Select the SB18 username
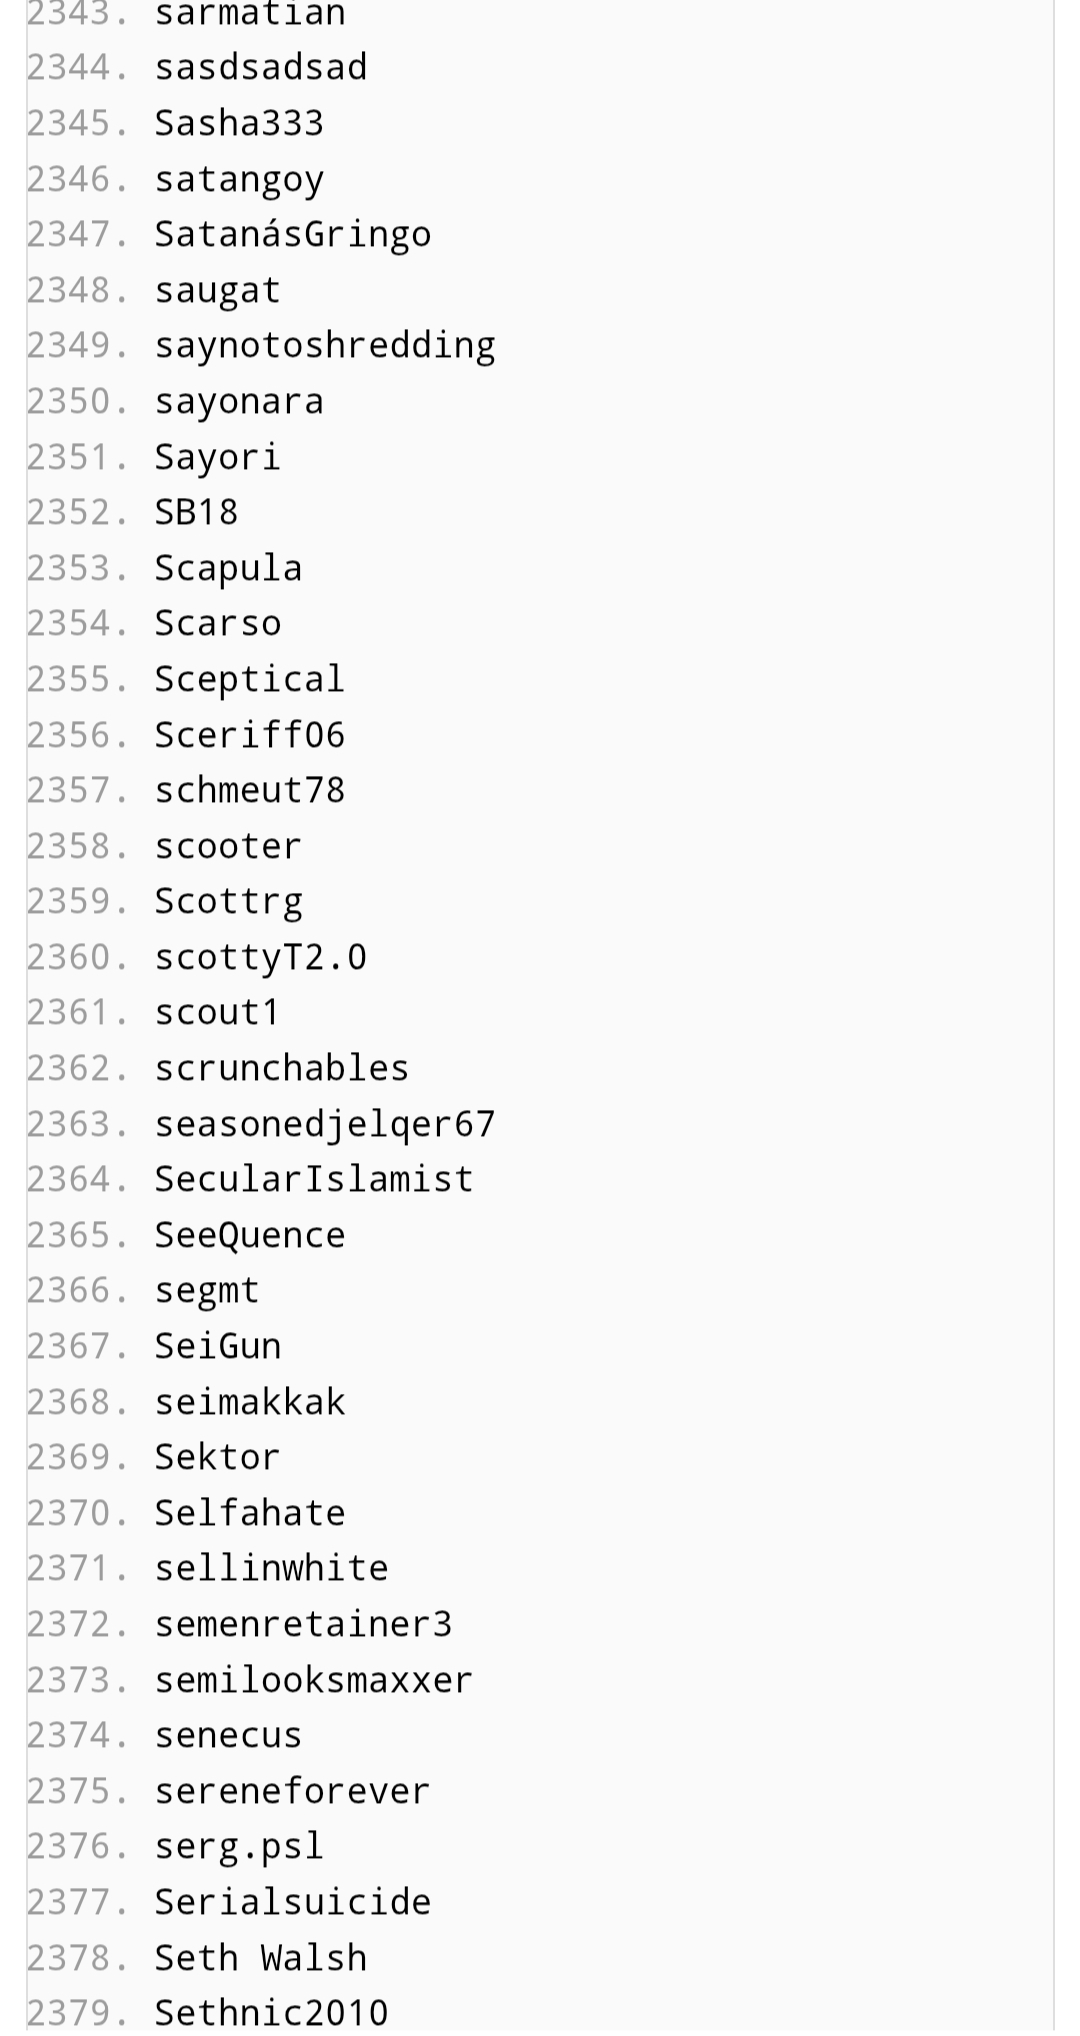 tap(196, 512)
